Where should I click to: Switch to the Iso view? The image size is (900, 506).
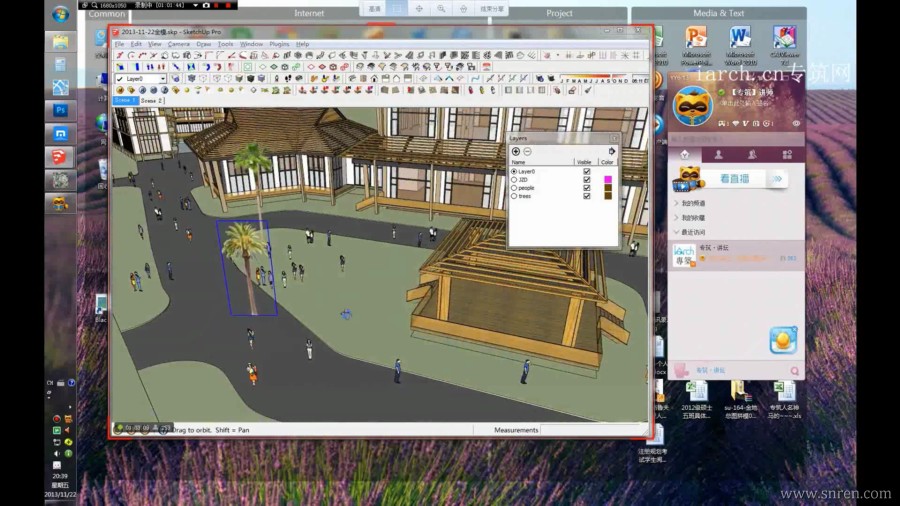[352, 79]
